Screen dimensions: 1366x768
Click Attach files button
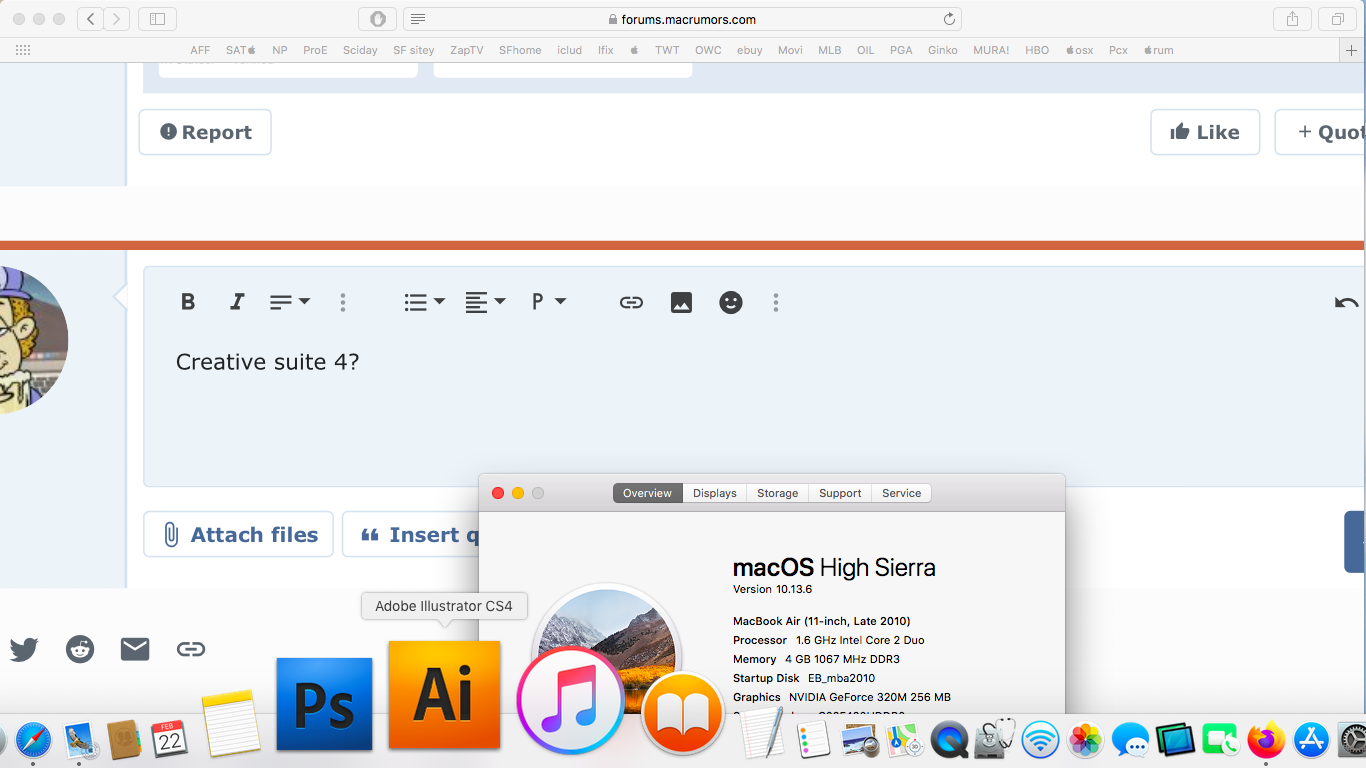238,535
